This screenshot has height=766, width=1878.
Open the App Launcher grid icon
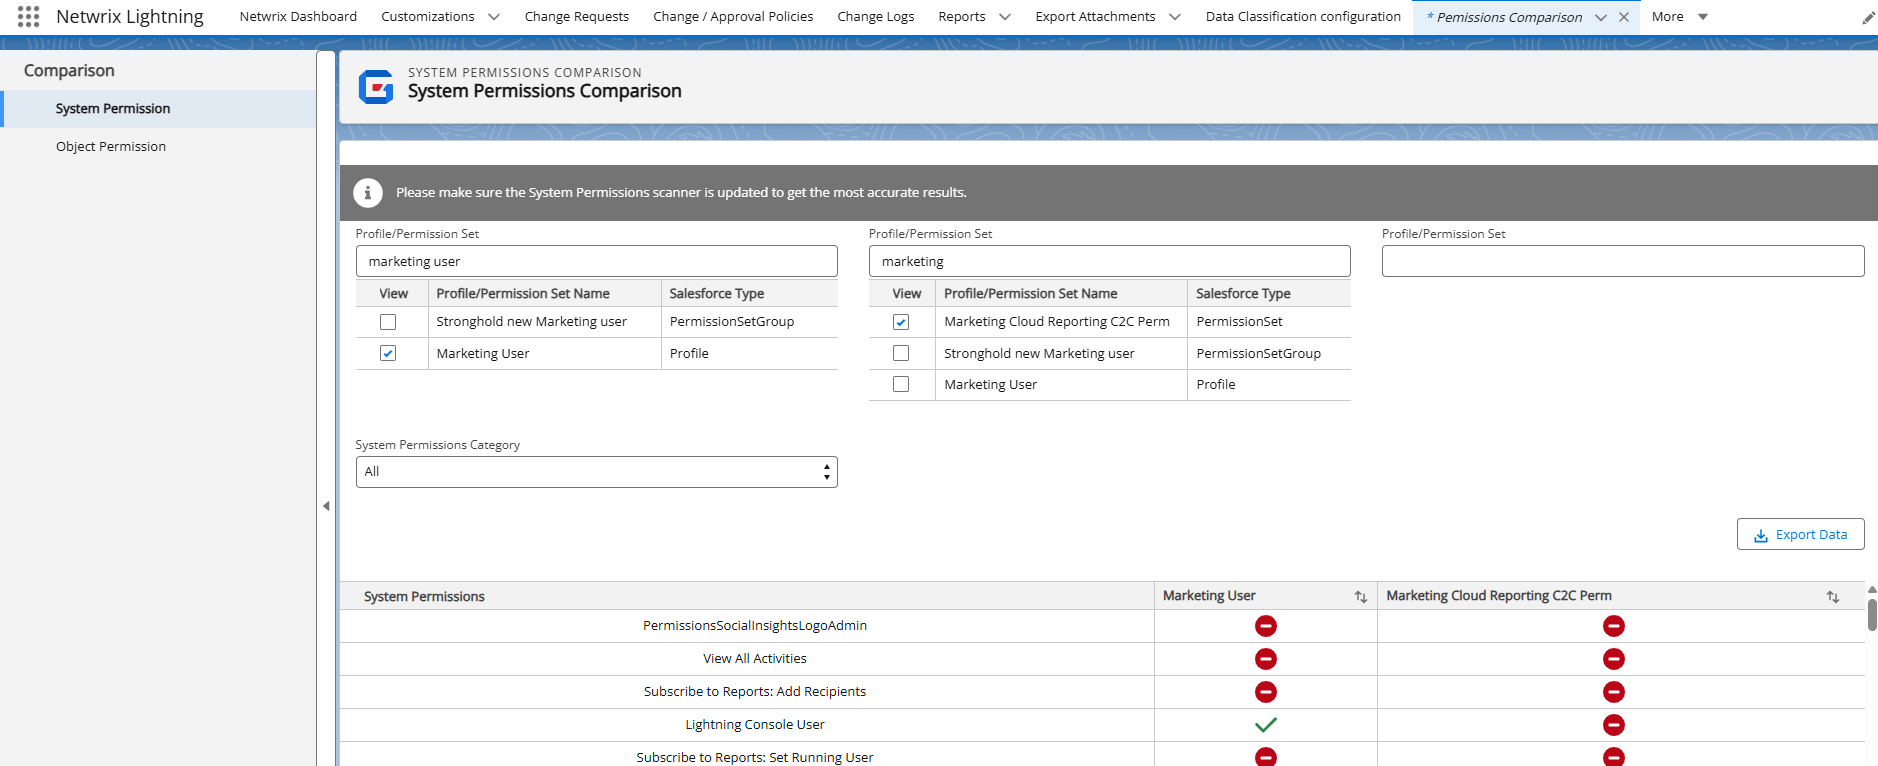(28, 17)
